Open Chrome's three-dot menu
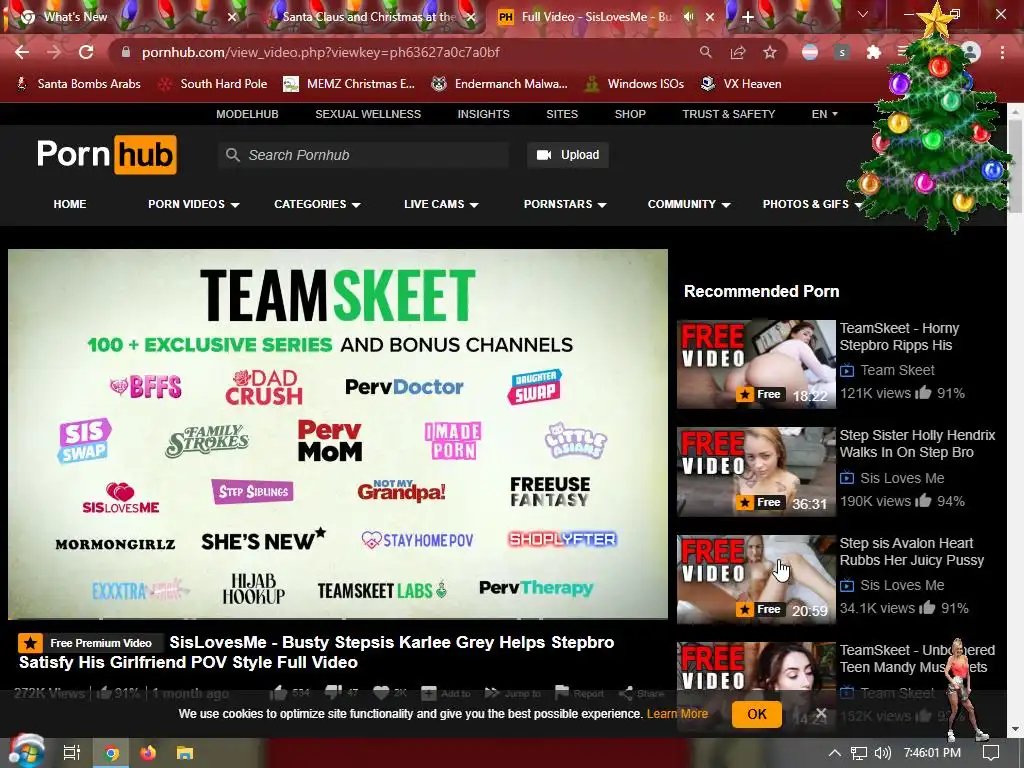The image size is (1024, 768). (x=1002, y=52)
